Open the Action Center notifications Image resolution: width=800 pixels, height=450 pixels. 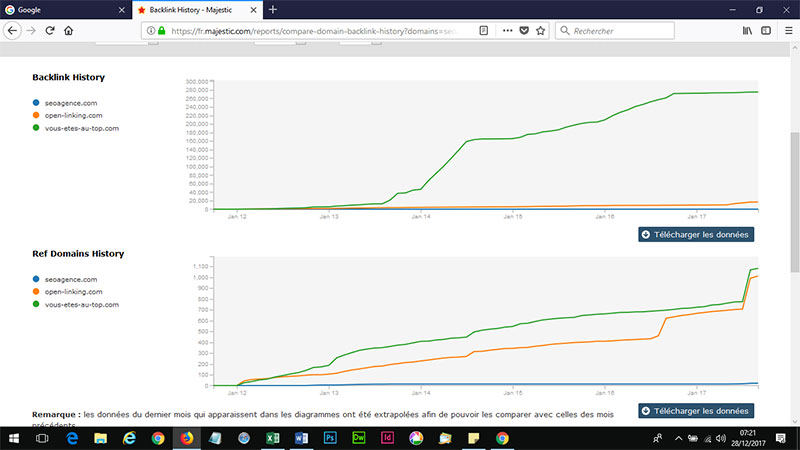click(x=781, y=438)
